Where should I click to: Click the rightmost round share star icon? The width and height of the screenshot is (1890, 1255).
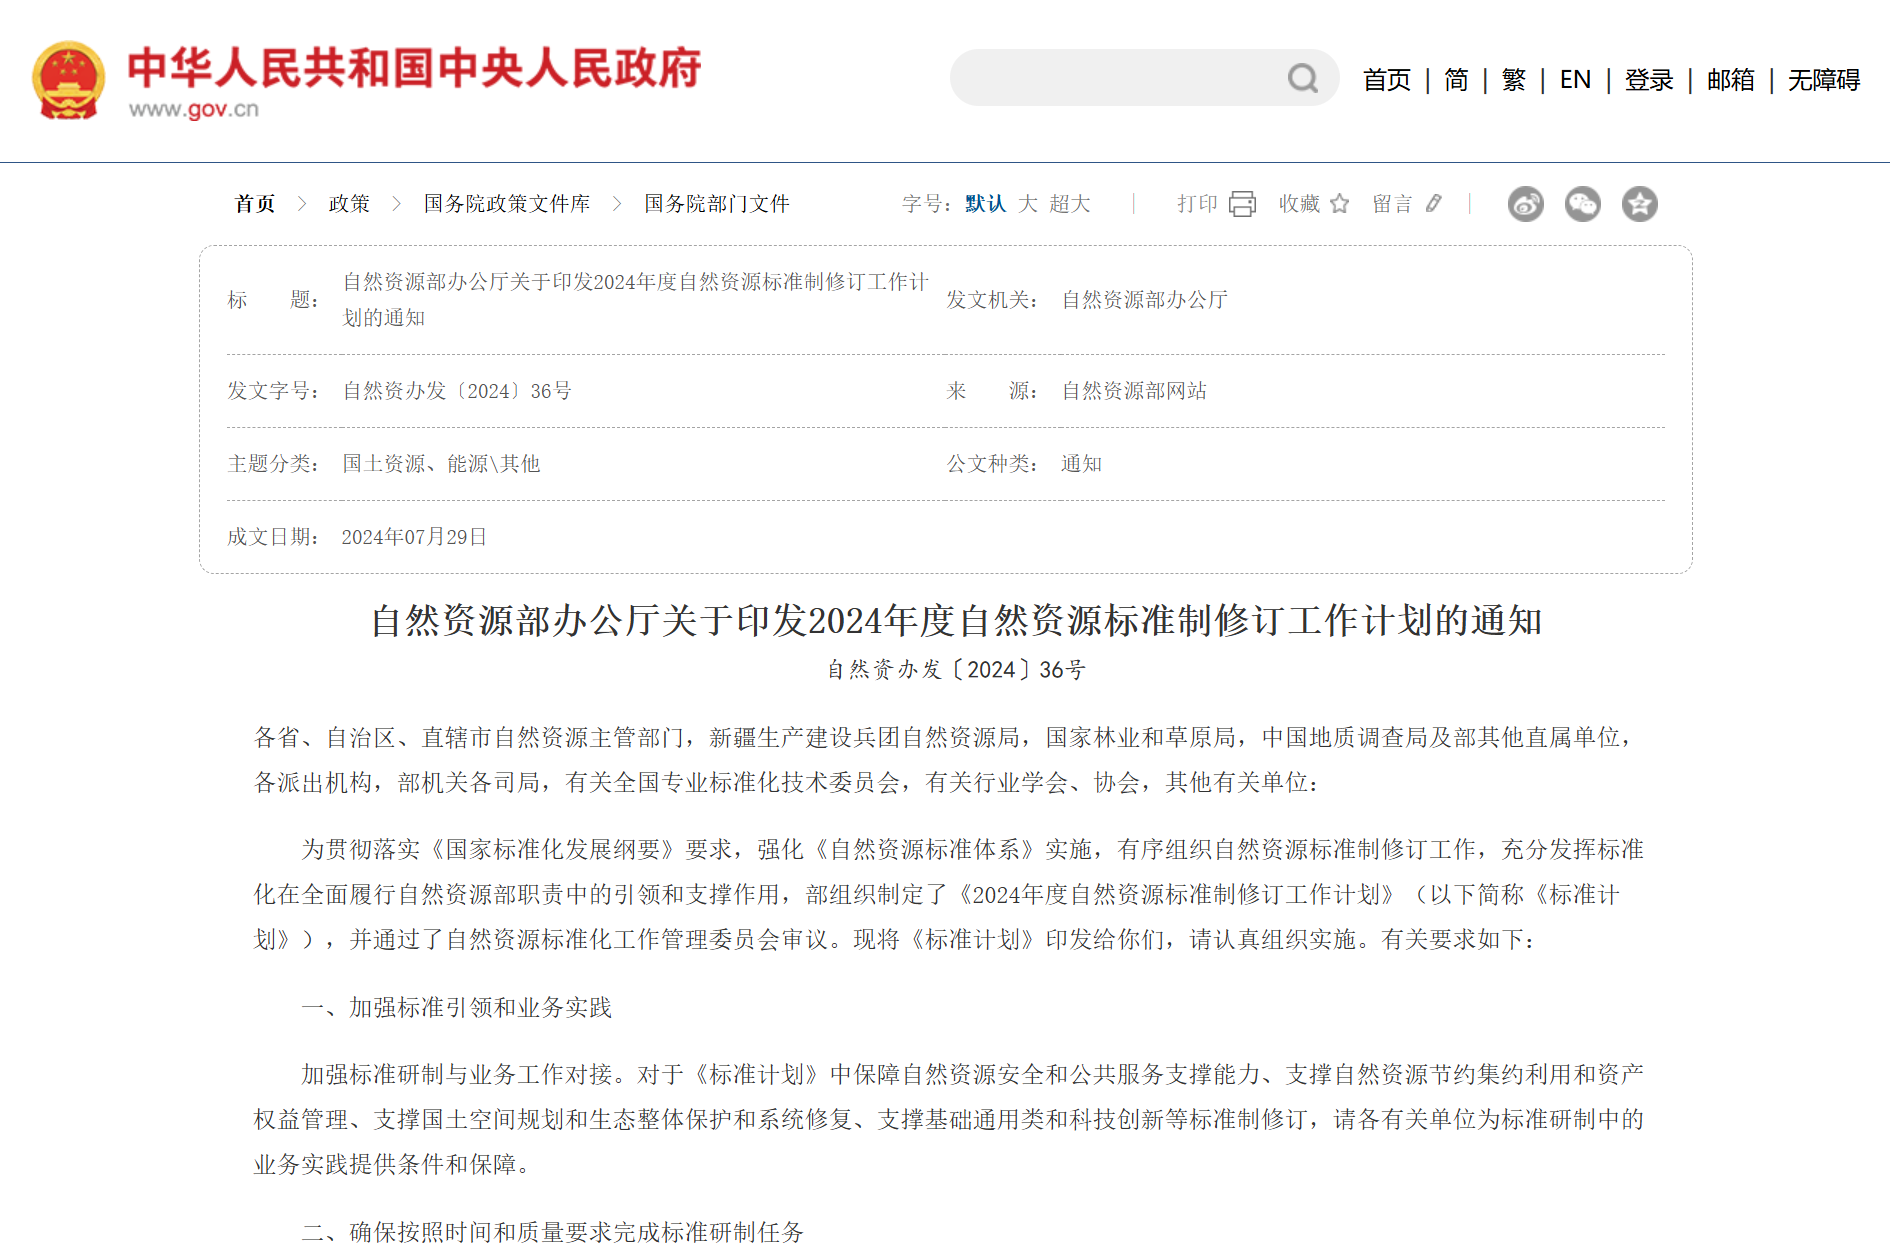point(1639,204)
